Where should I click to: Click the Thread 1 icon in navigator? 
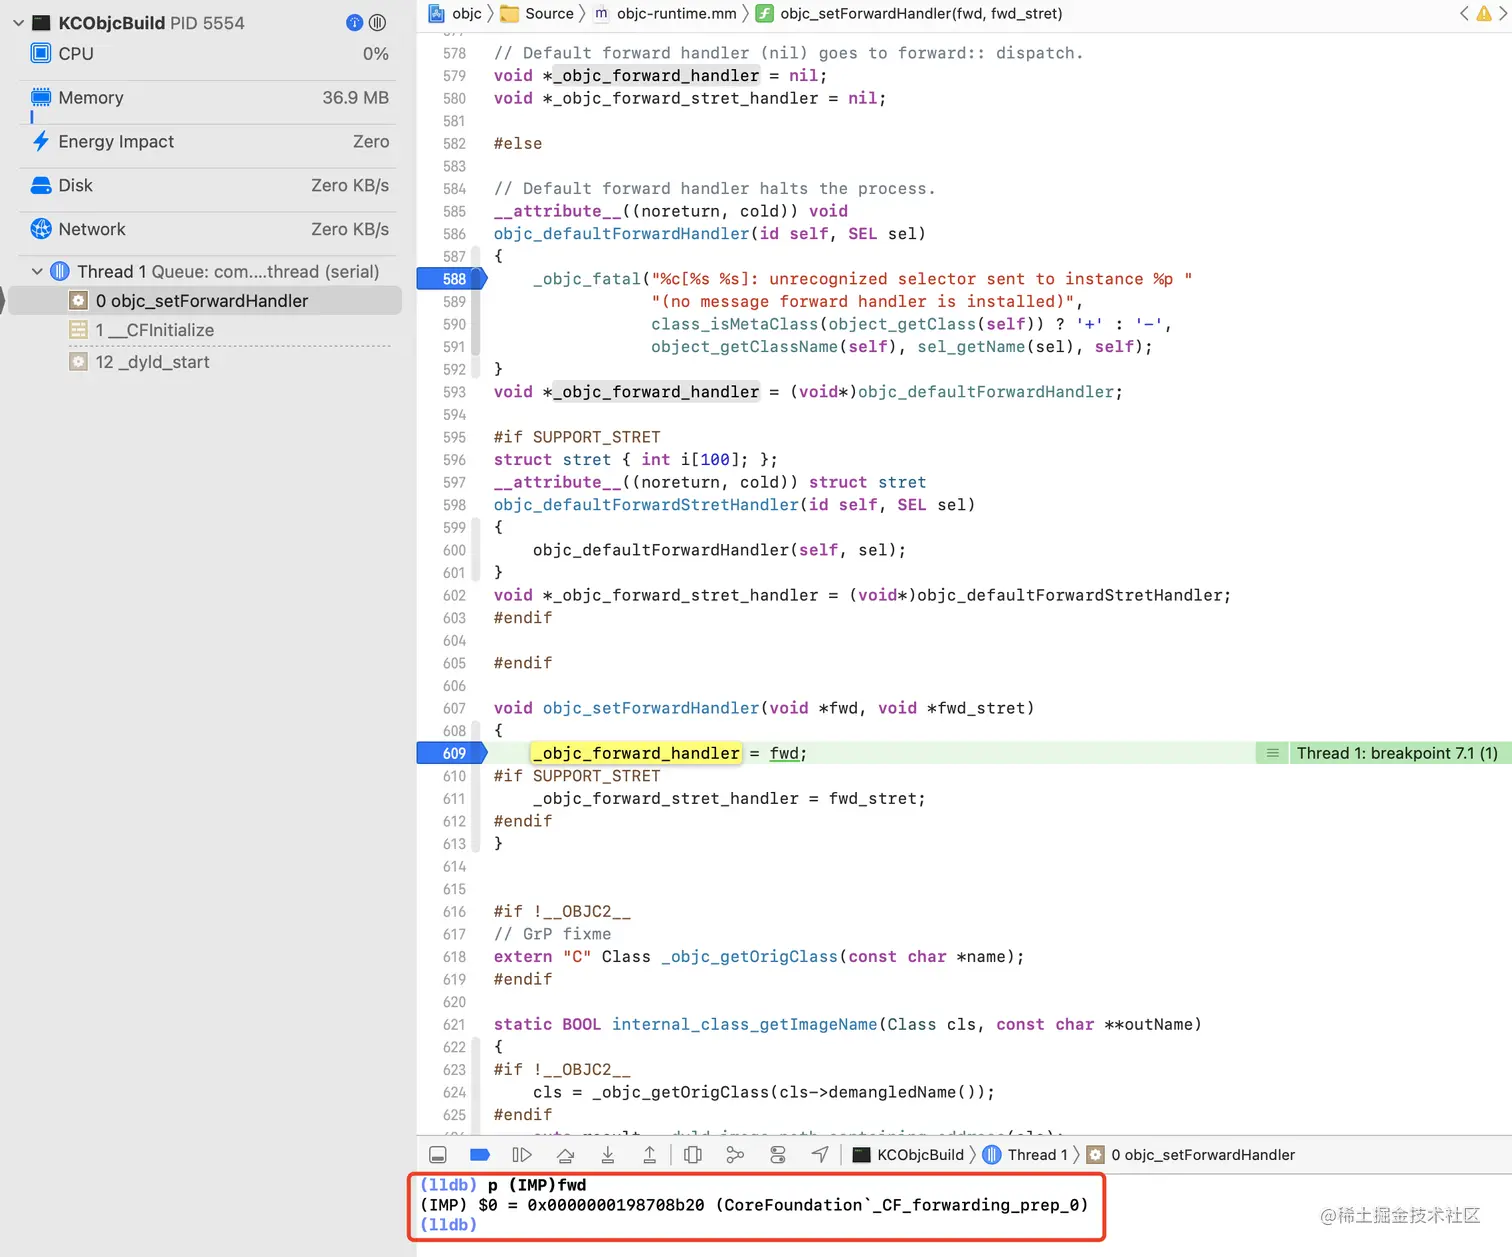point(60,272)
